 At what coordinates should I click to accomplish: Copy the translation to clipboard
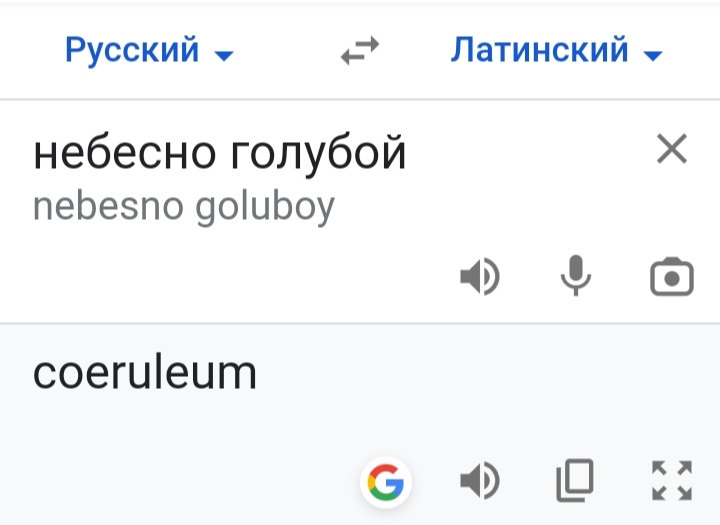coord(575,480)
